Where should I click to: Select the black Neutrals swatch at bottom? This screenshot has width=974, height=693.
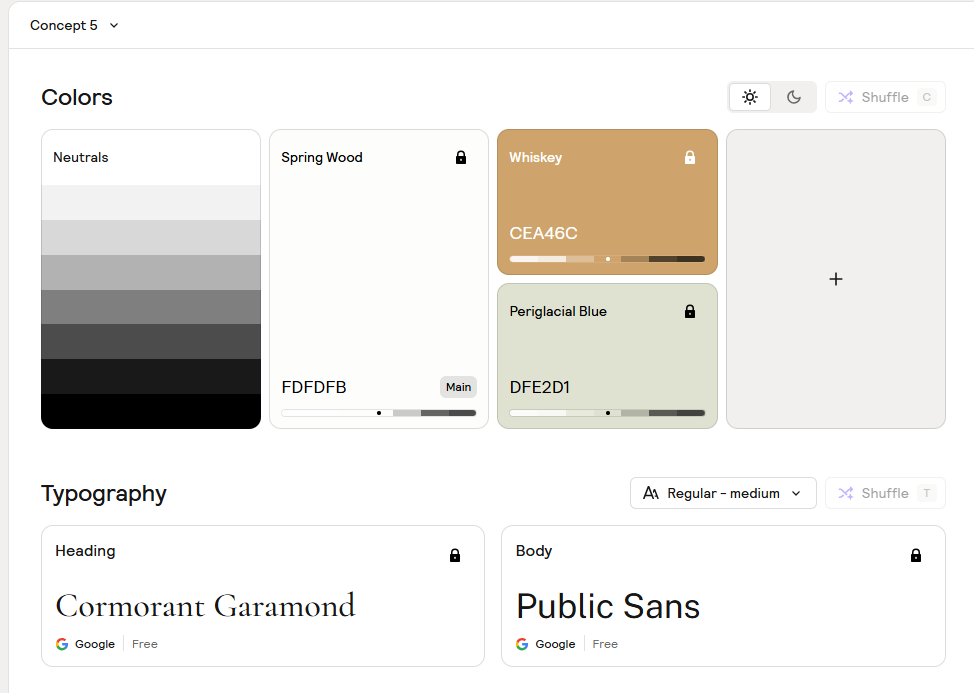coord(151,411)
